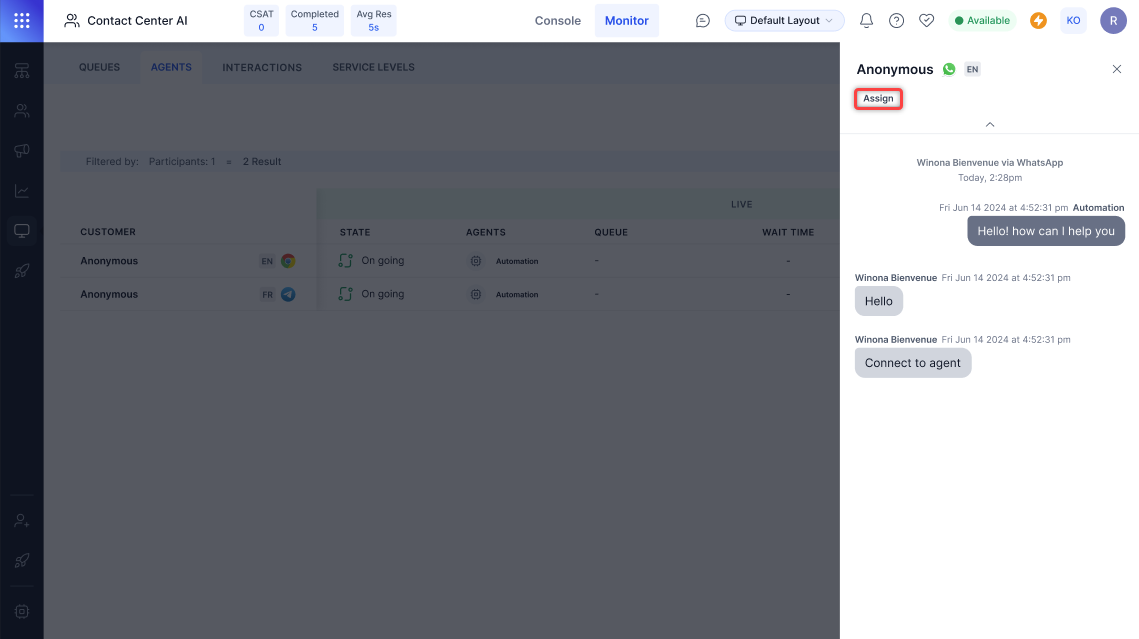The image size is (1139, 639).
Task: Close the Anonymous conversation panel
Action: (x=1117, y=69)
